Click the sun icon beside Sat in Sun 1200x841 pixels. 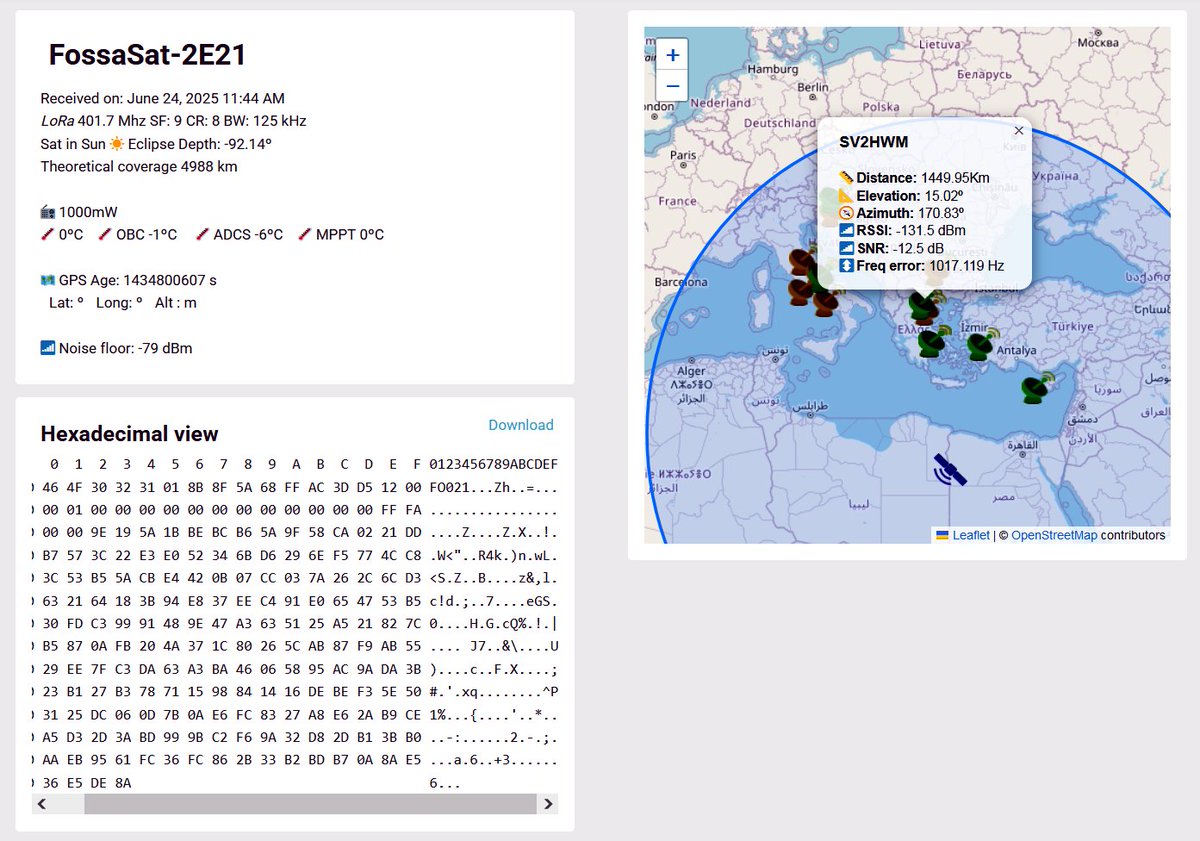click(x=117, y=144)
